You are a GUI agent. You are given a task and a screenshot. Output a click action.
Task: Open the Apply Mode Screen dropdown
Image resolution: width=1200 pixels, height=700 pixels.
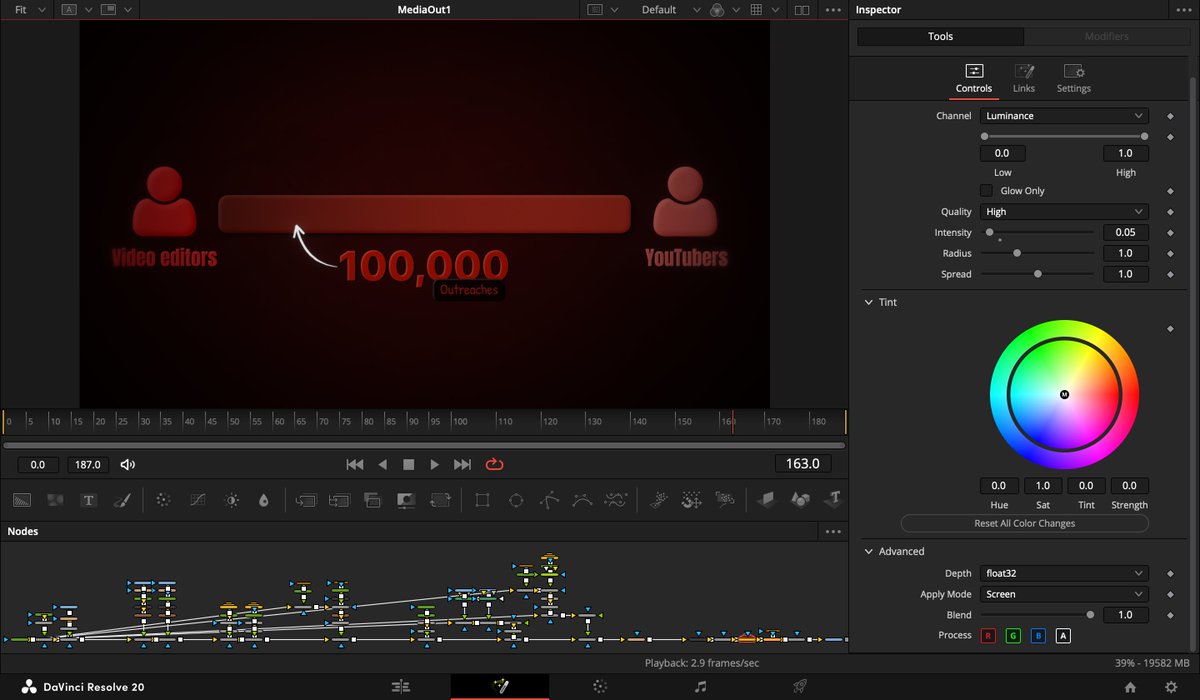1065,595
